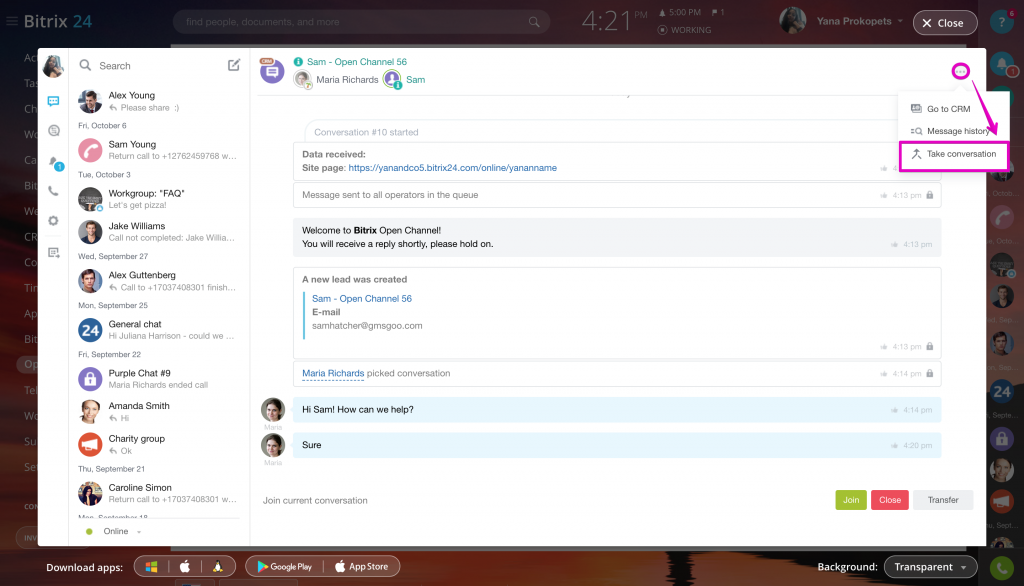Click the flag counter next to 5:00 PM

(718, 12)
